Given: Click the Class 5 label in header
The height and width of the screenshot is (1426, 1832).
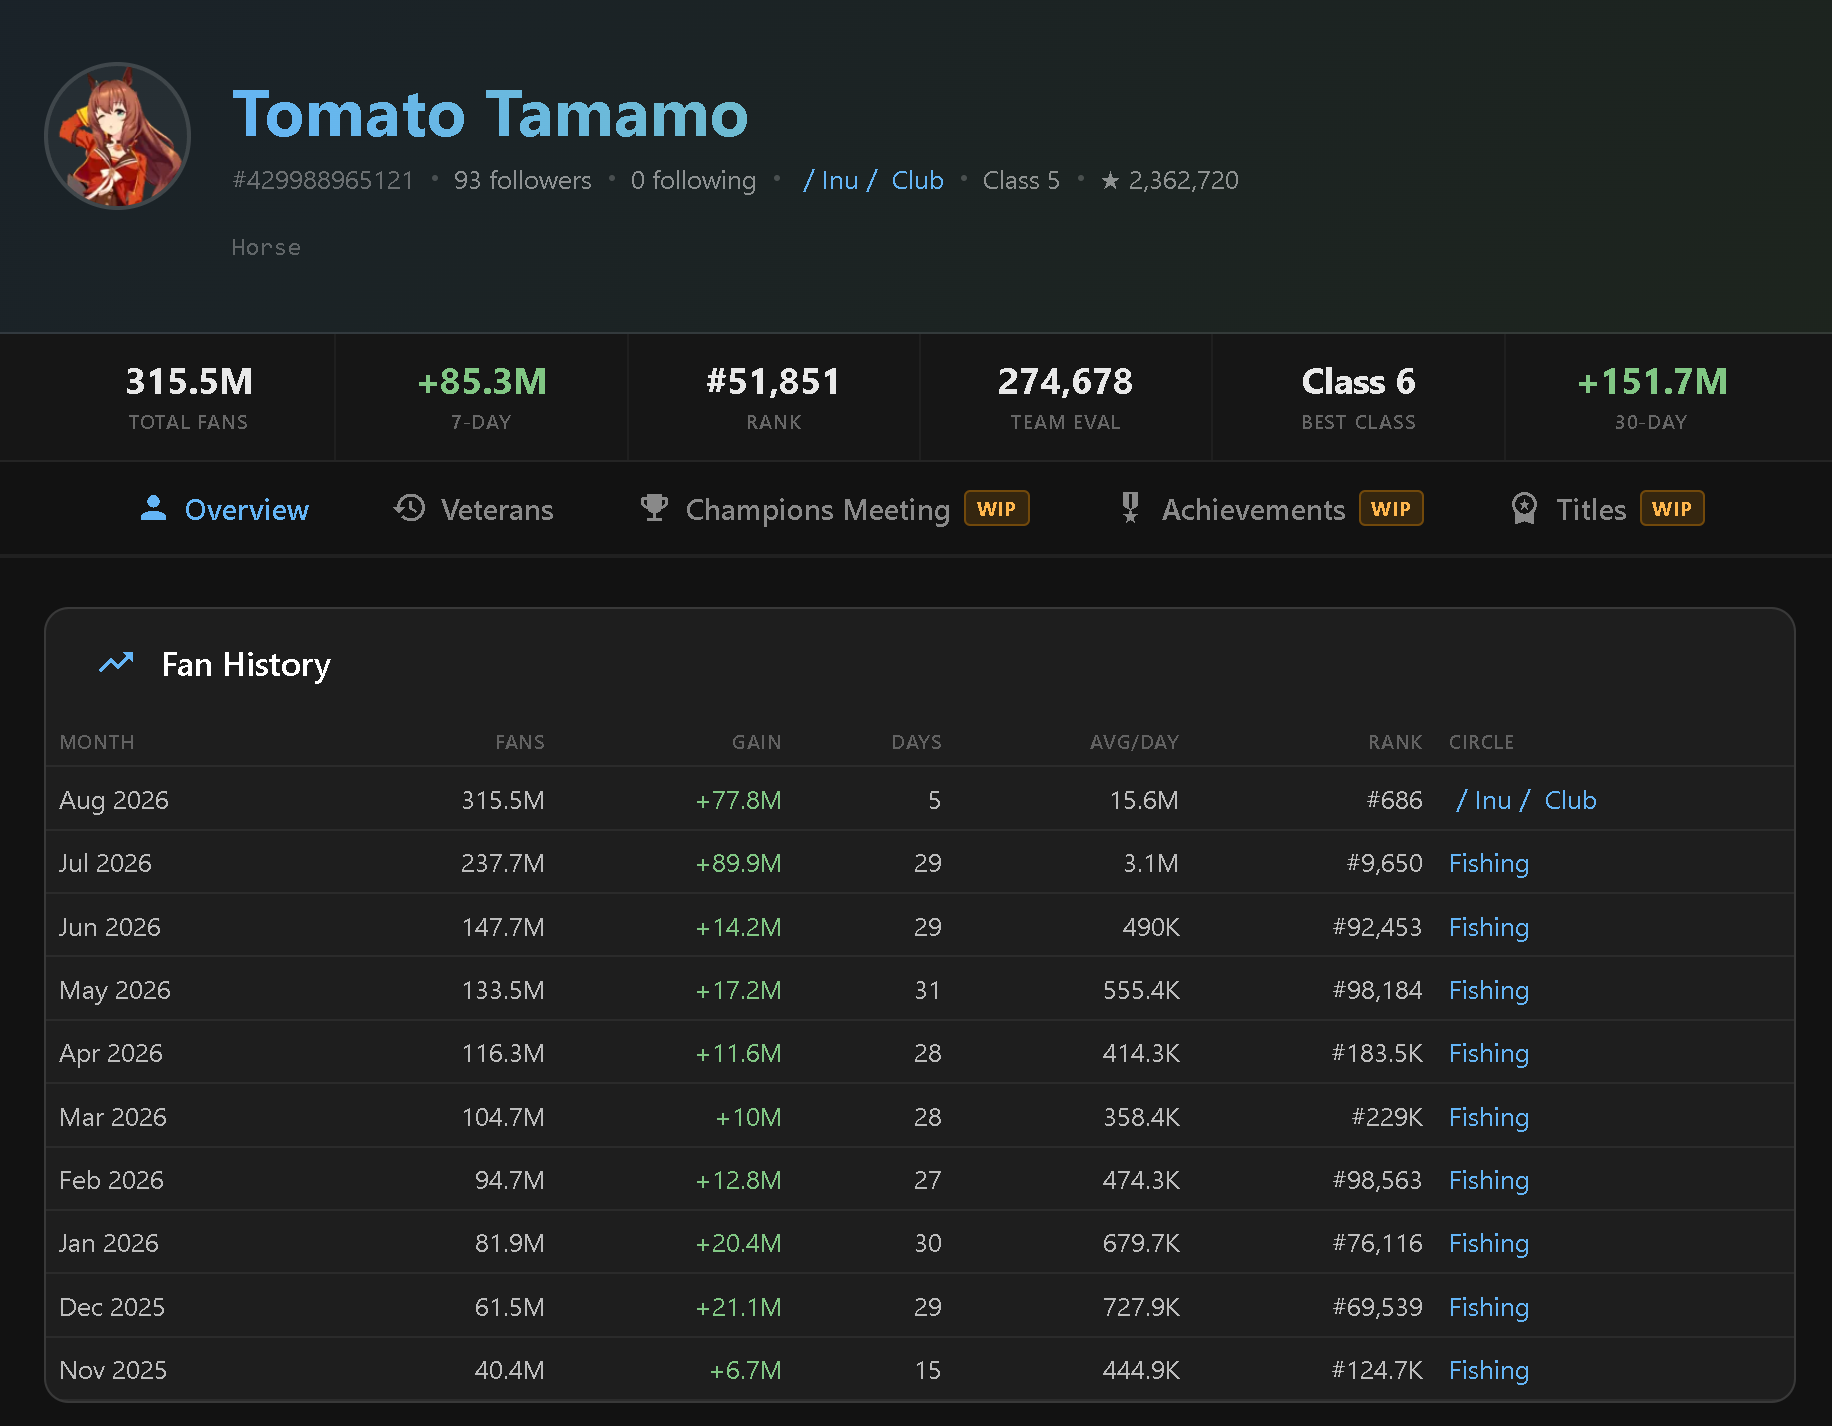Looking at the screenshot, I should point(1021,180).
